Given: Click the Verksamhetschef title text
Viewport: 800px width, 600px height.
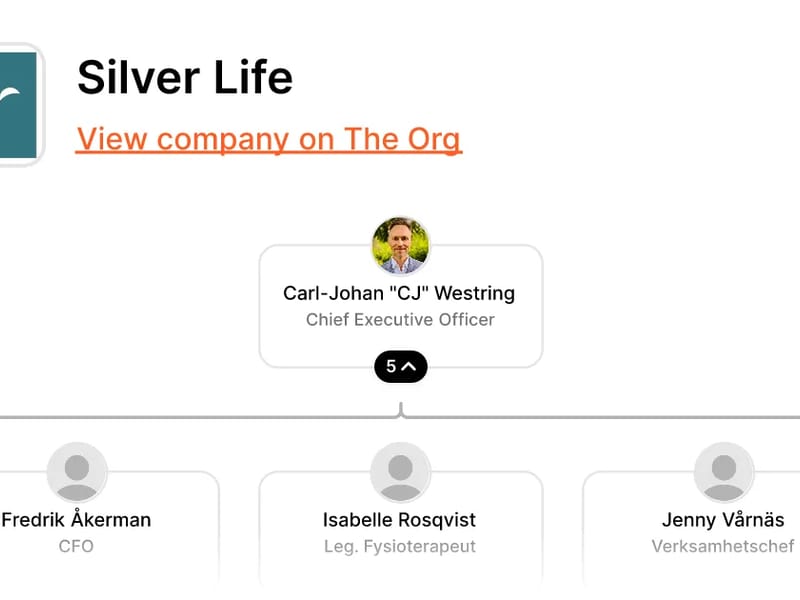Looking at the screenshot, I should point(722,547).
